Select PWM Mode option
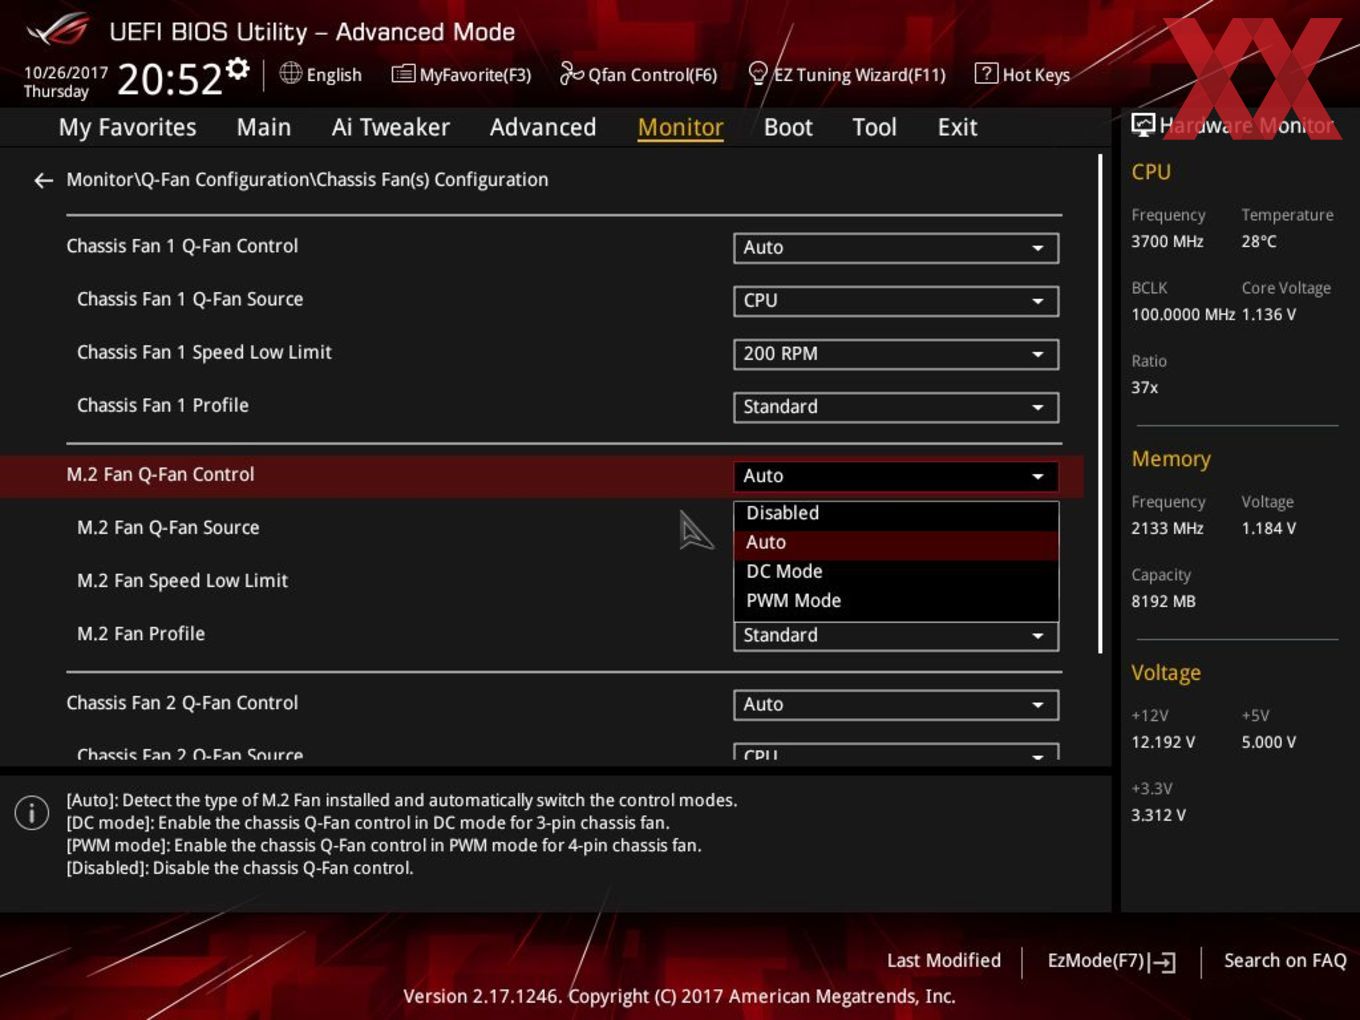The width and height of the screenshot is (1360, 1020). click(x=896, y=601)
